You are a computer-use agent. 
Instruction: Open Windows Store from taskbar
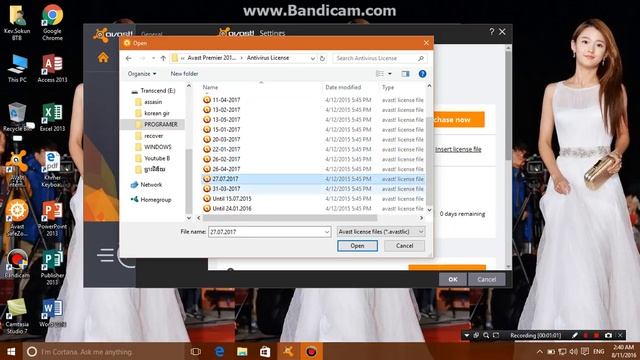(265, 351)
